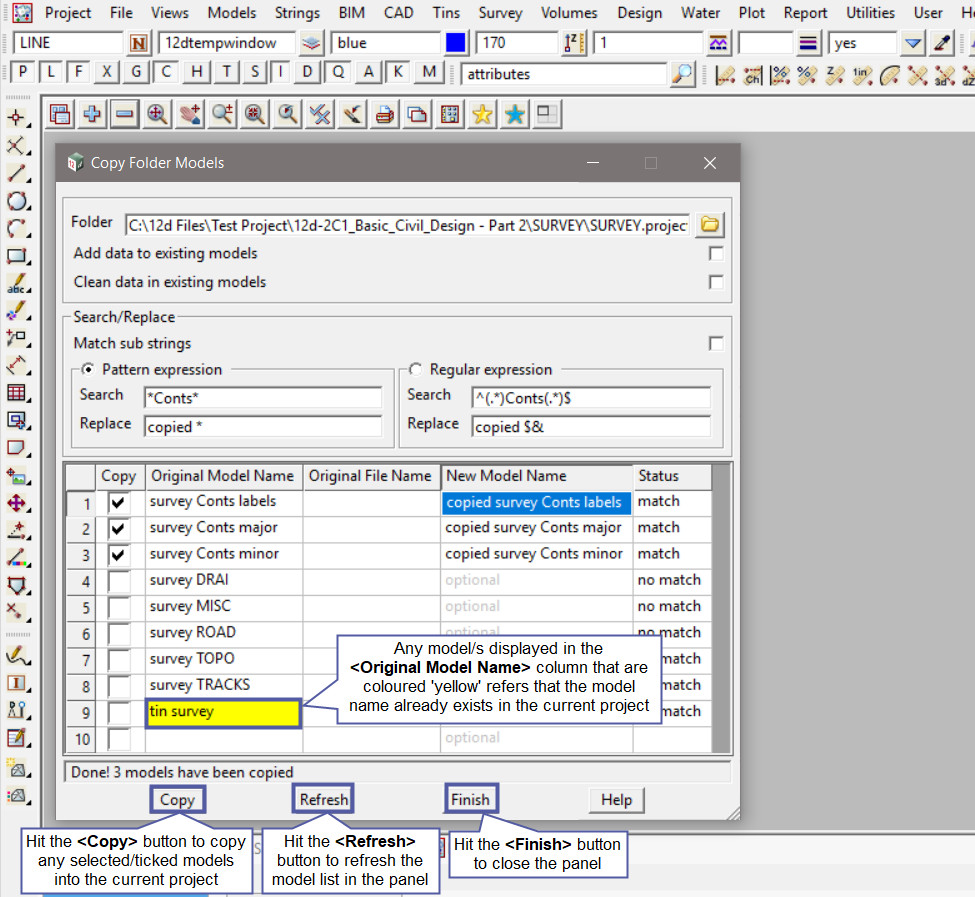The image size is (975, 897).
Task: Click the table grid icon in left toolbar
Action: [16, 393]
